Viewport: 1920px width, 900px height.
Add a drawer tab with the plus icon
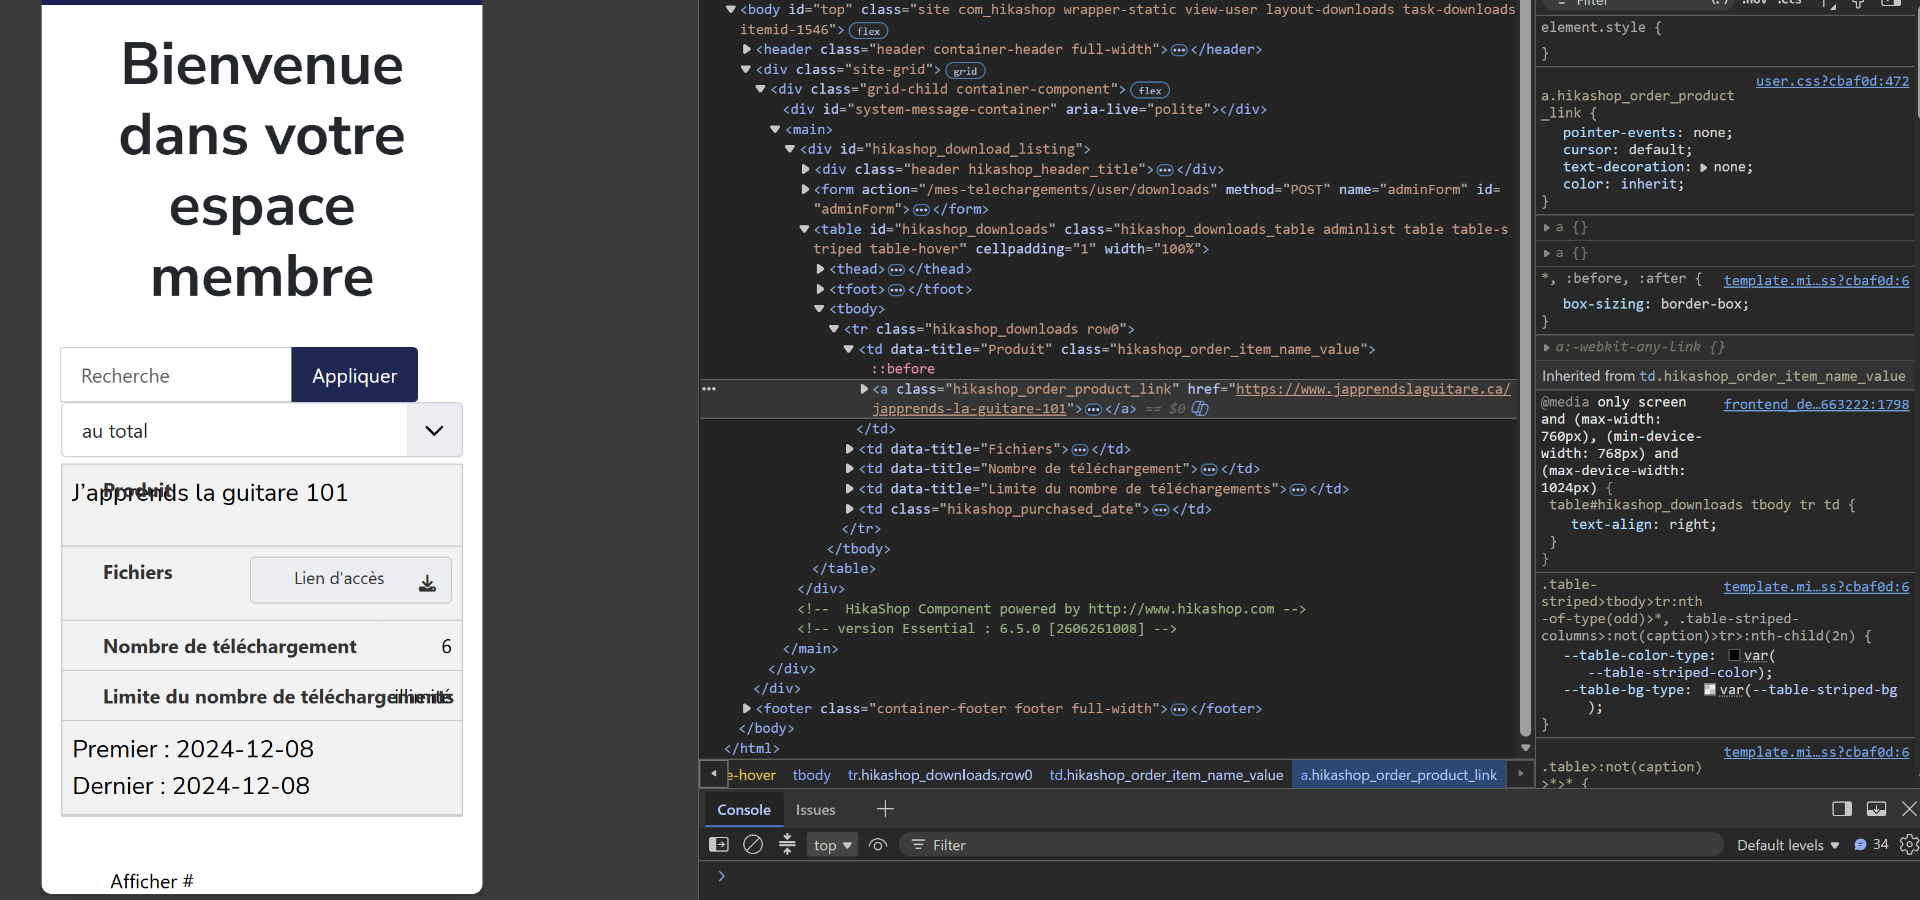(885, 809)
